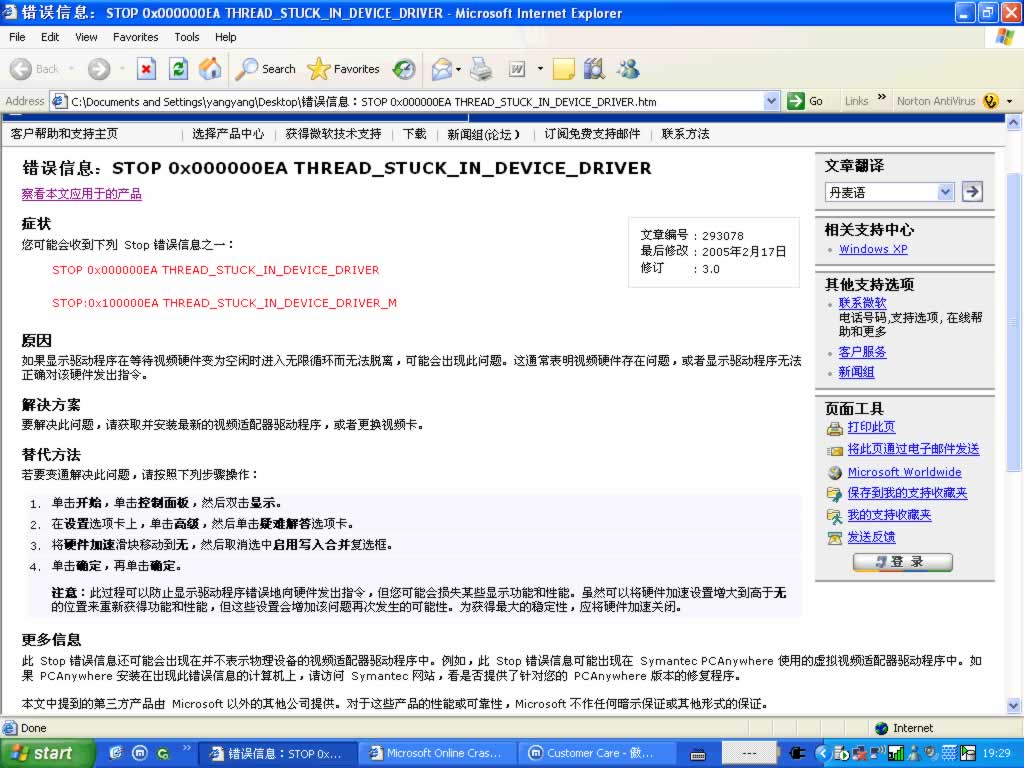Image resolution: width=1024 pixels, height=768 pixels.
Task: Open the Favorites menu
Action: pos(135,37)
